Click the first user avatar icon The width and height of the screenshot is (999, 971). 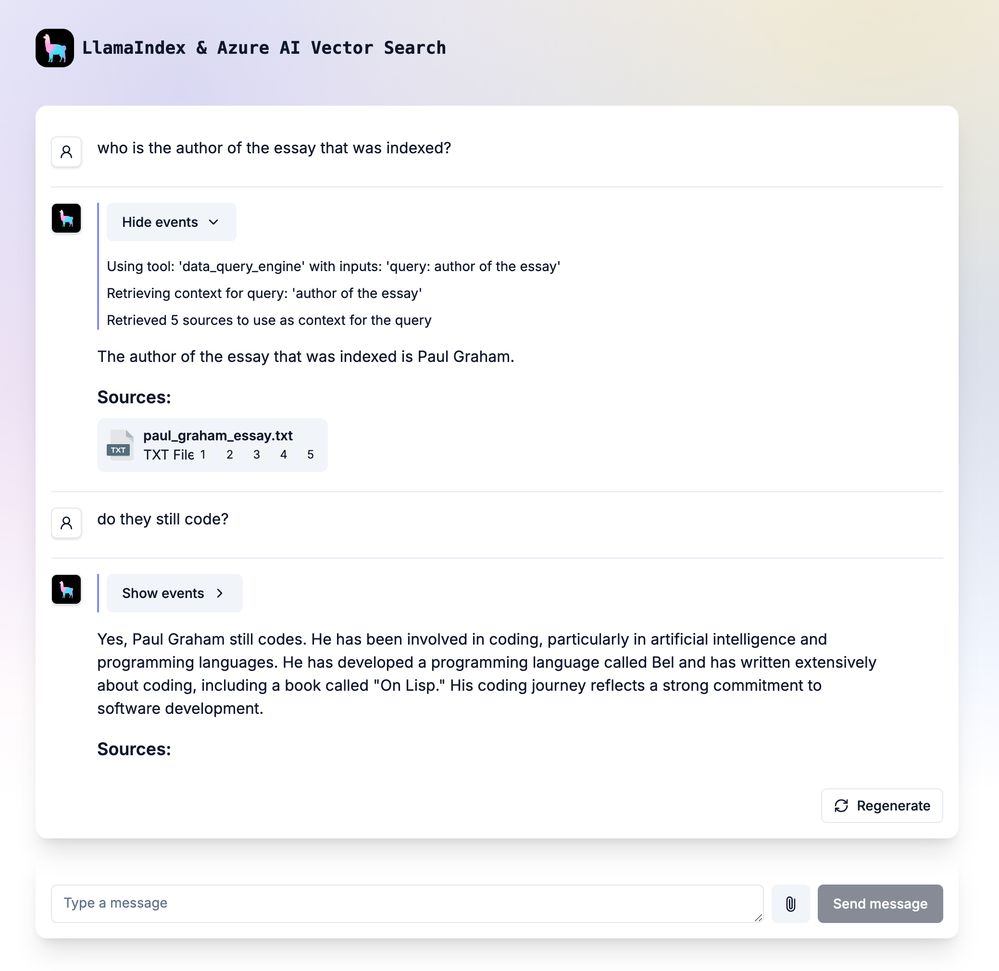[66, 152]
